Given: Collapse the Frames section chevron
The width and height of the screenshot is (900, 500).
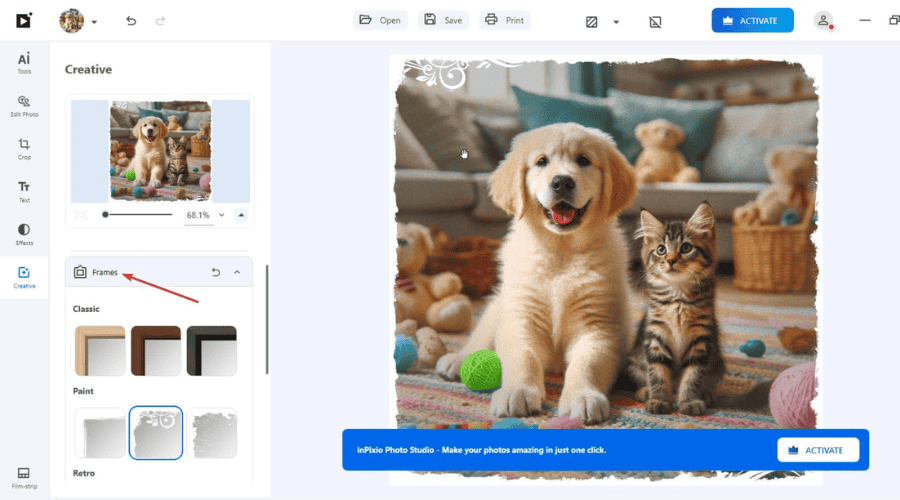Looking at the screenshot, I should 237,272.
